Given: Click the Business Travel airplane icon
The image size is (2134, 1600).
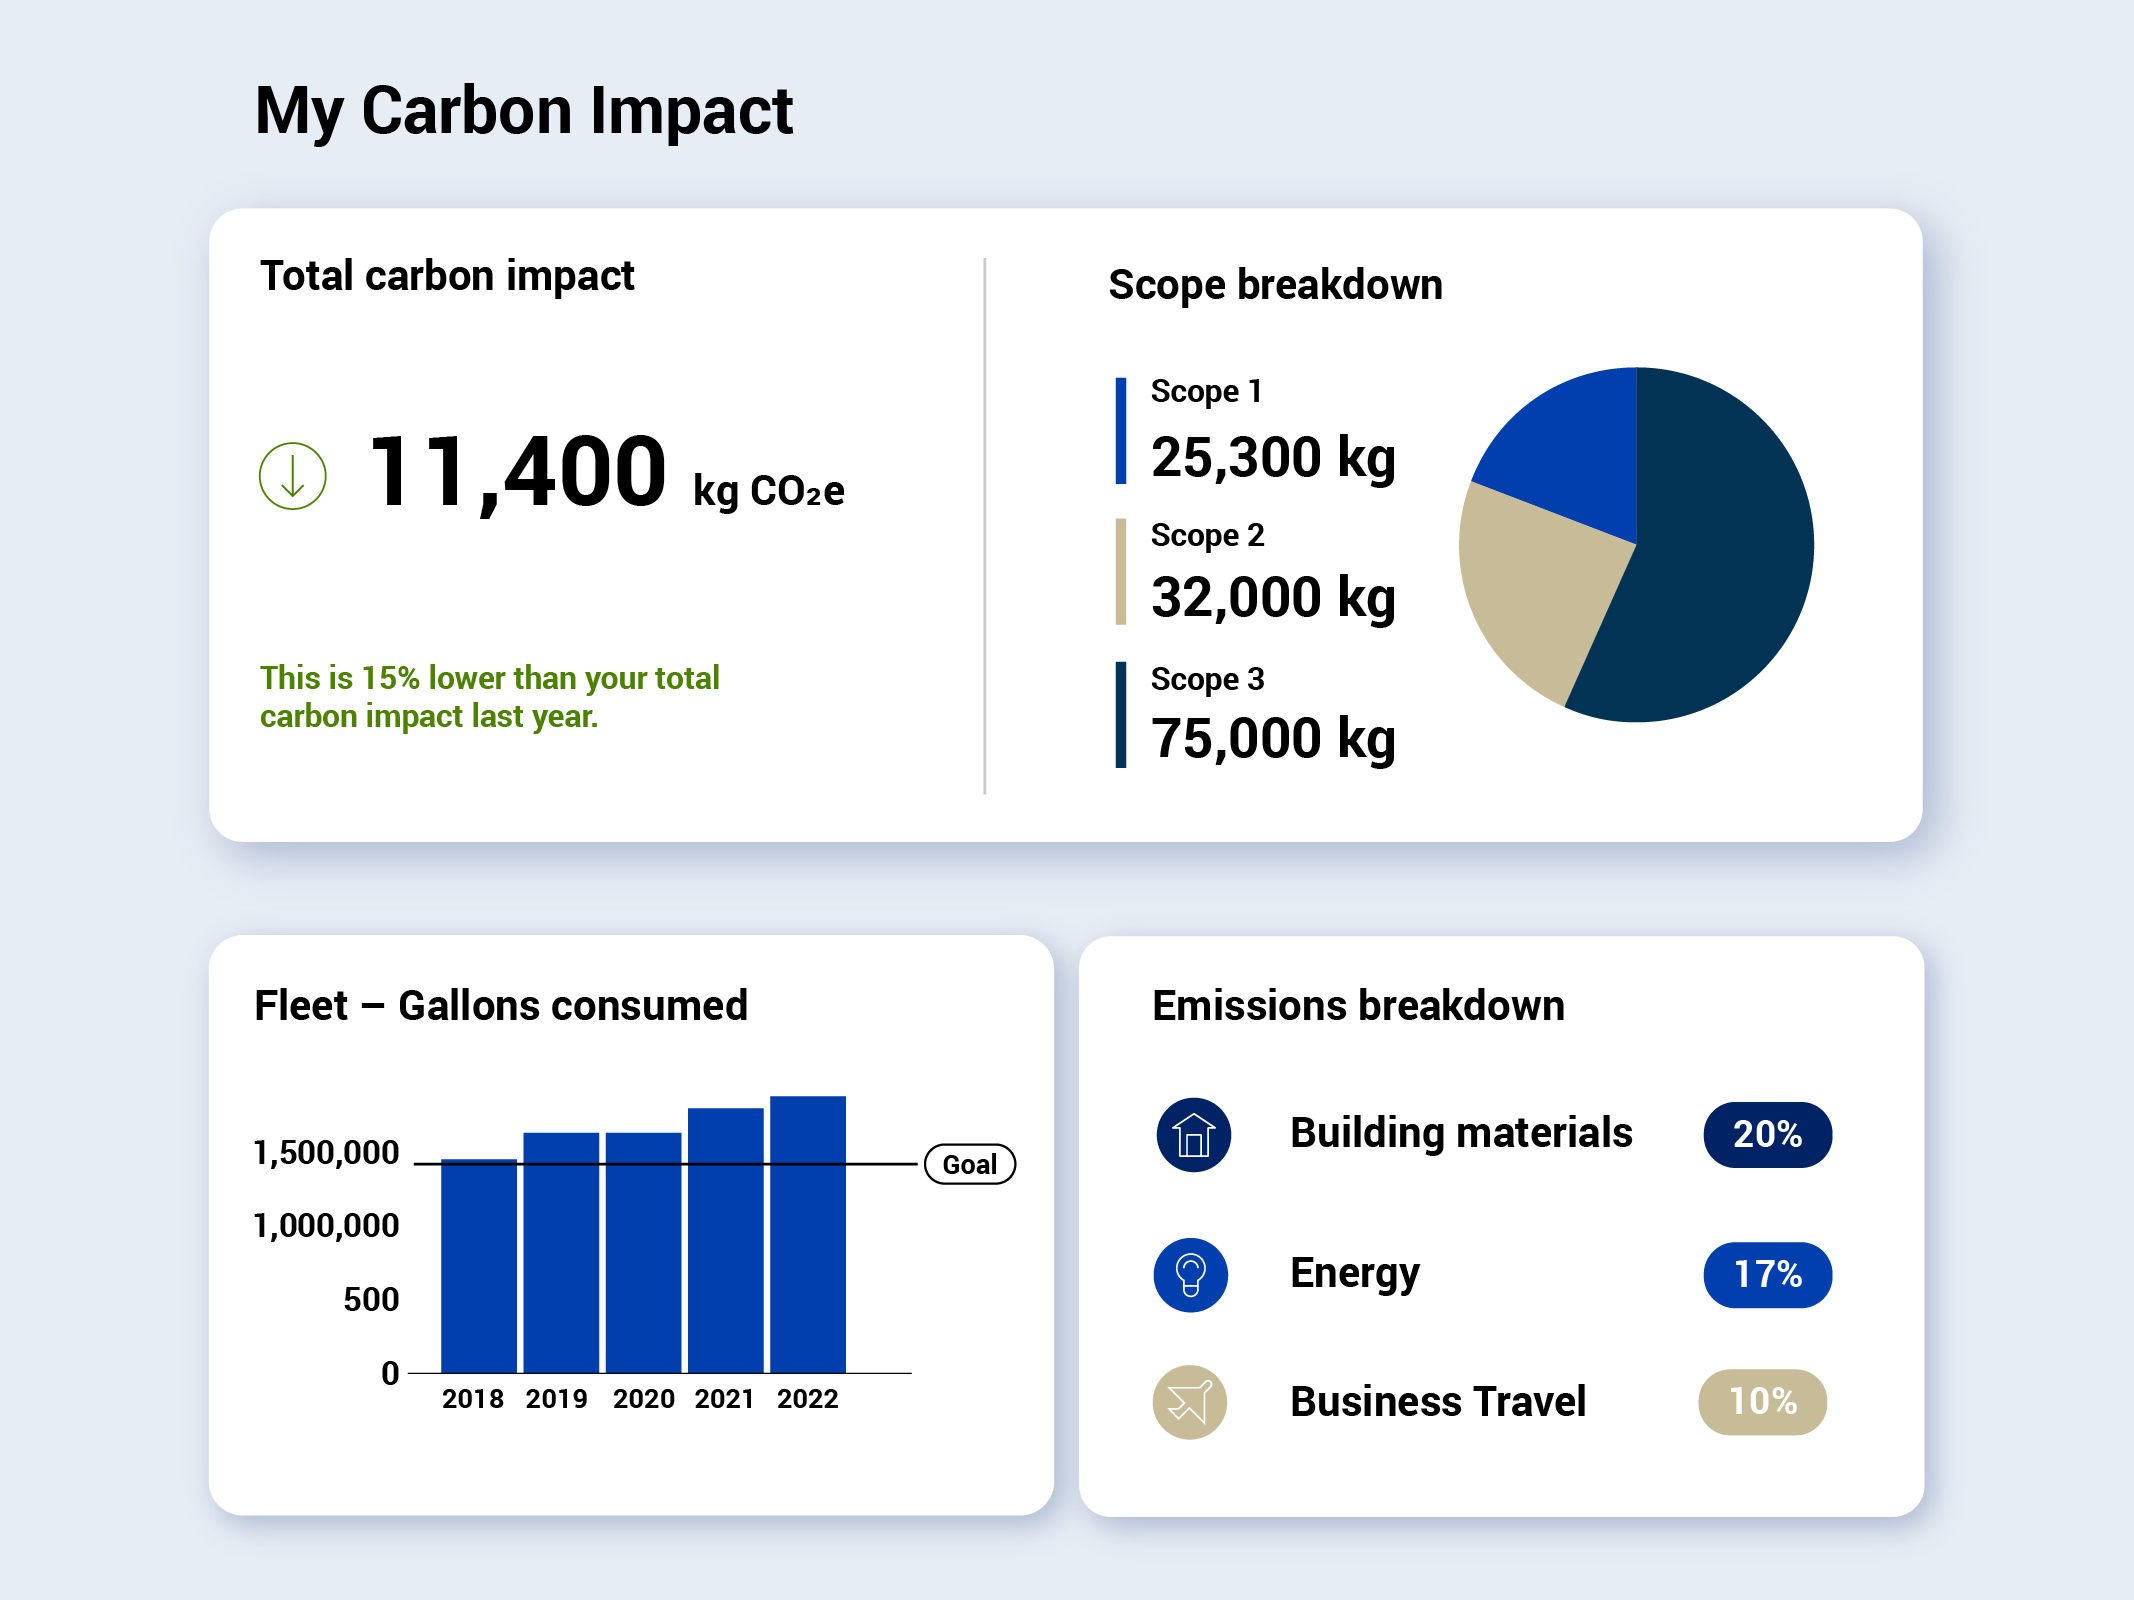Looking at the screenshot, I should [x=1189, y=1402].
